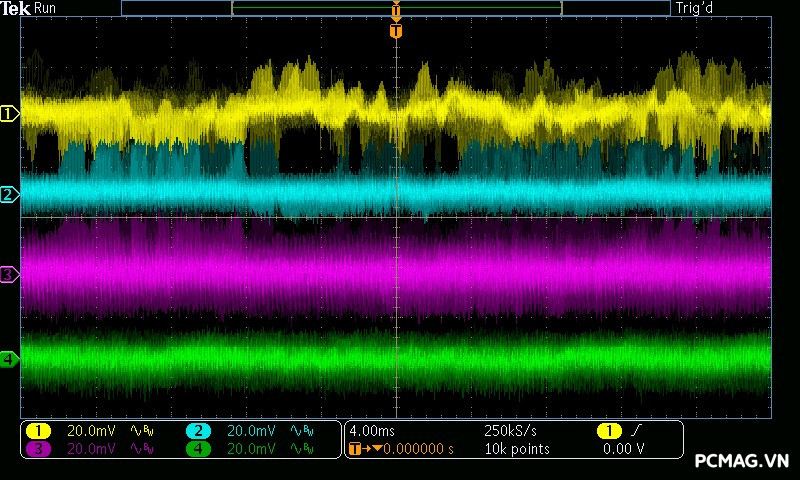The width and height of the screenshot is (800, 480).
Task: Toggle the magenta channel 3 badge
Action: tap(38, 449)
